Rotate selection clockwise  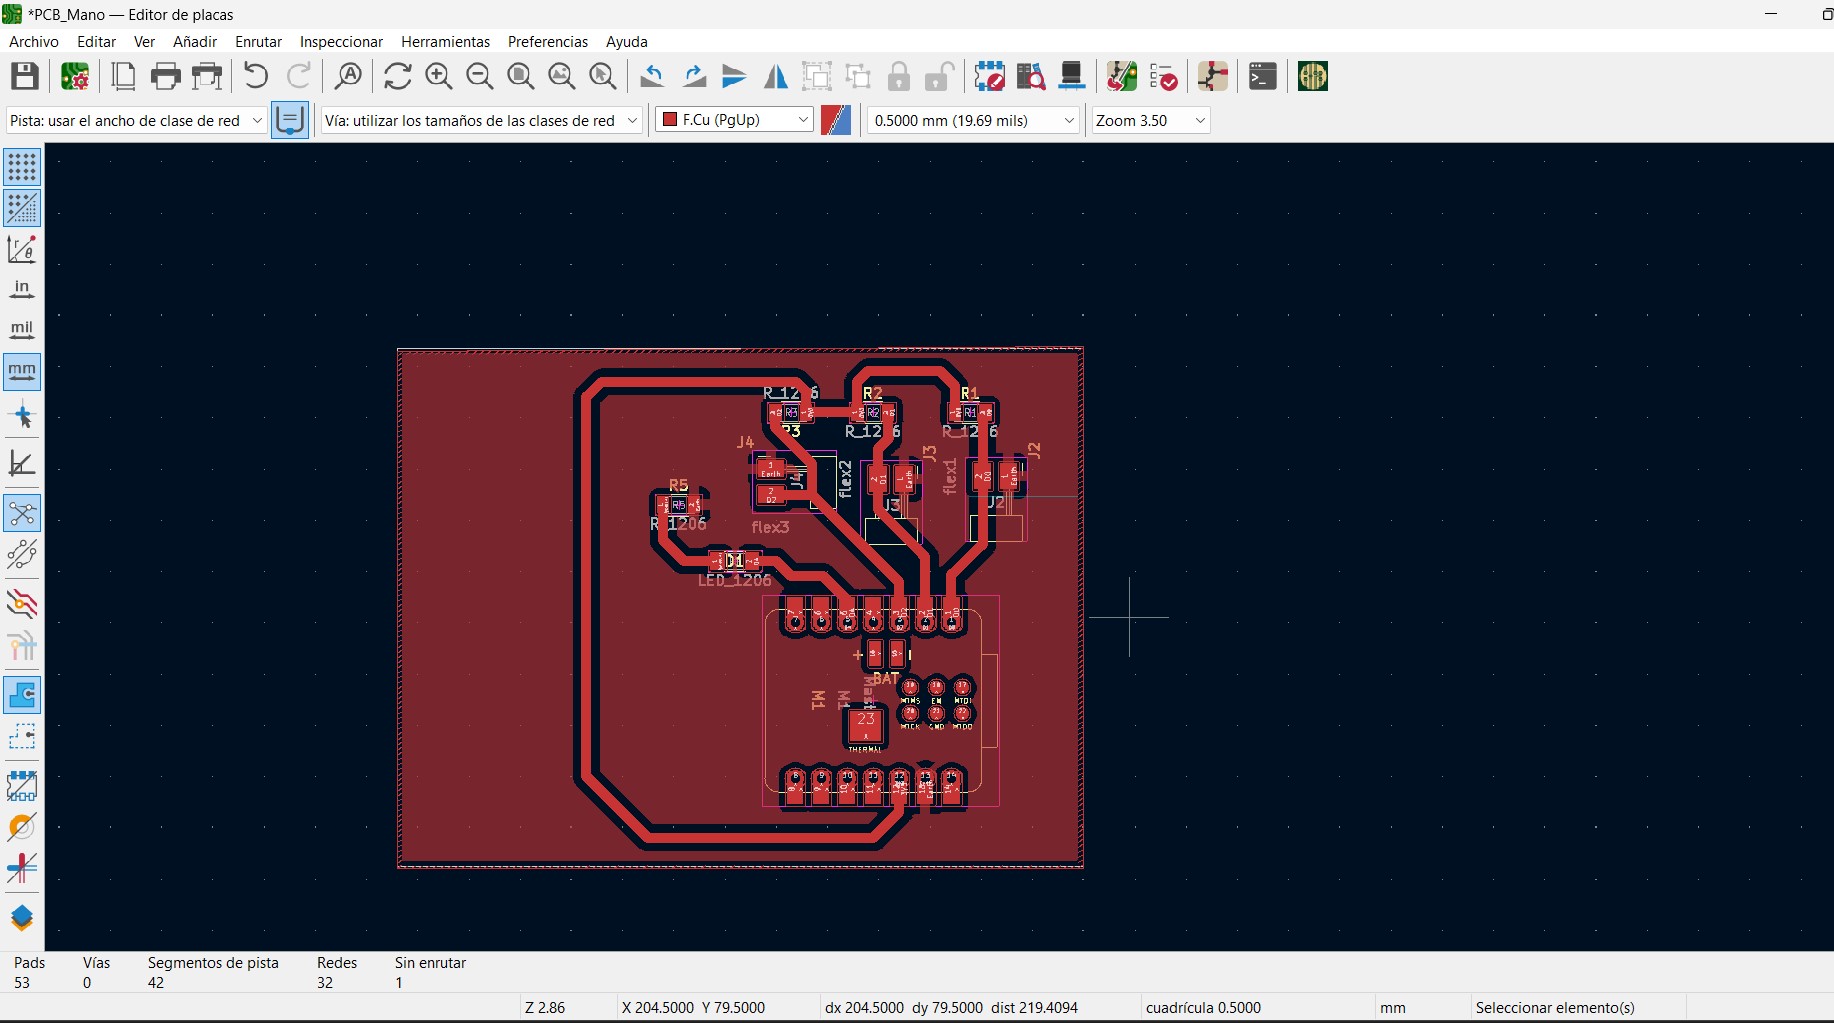click(x=693, y=76)
